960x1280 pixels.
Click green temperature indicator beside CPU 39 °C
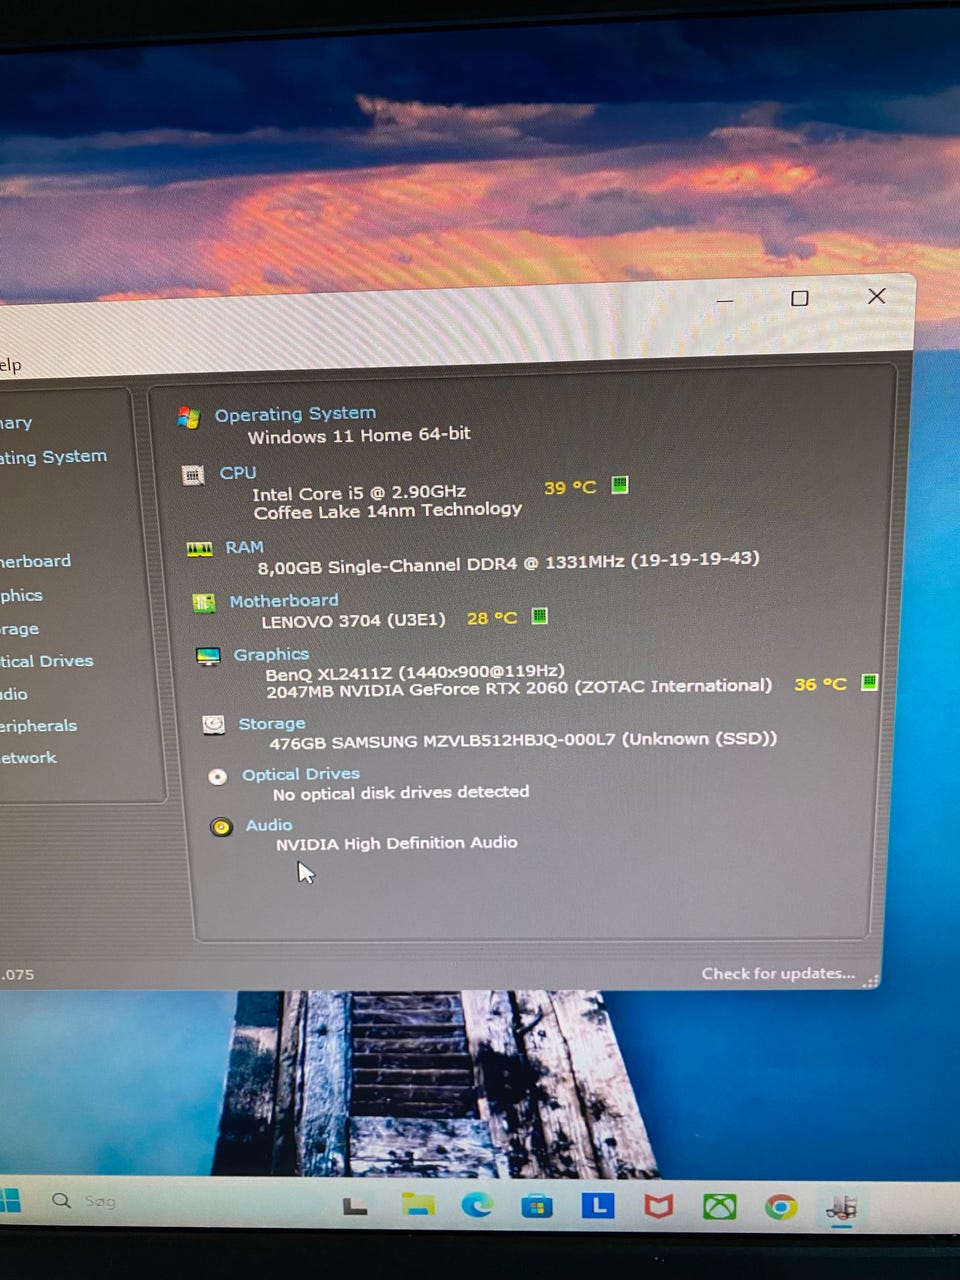click(620, 485)
